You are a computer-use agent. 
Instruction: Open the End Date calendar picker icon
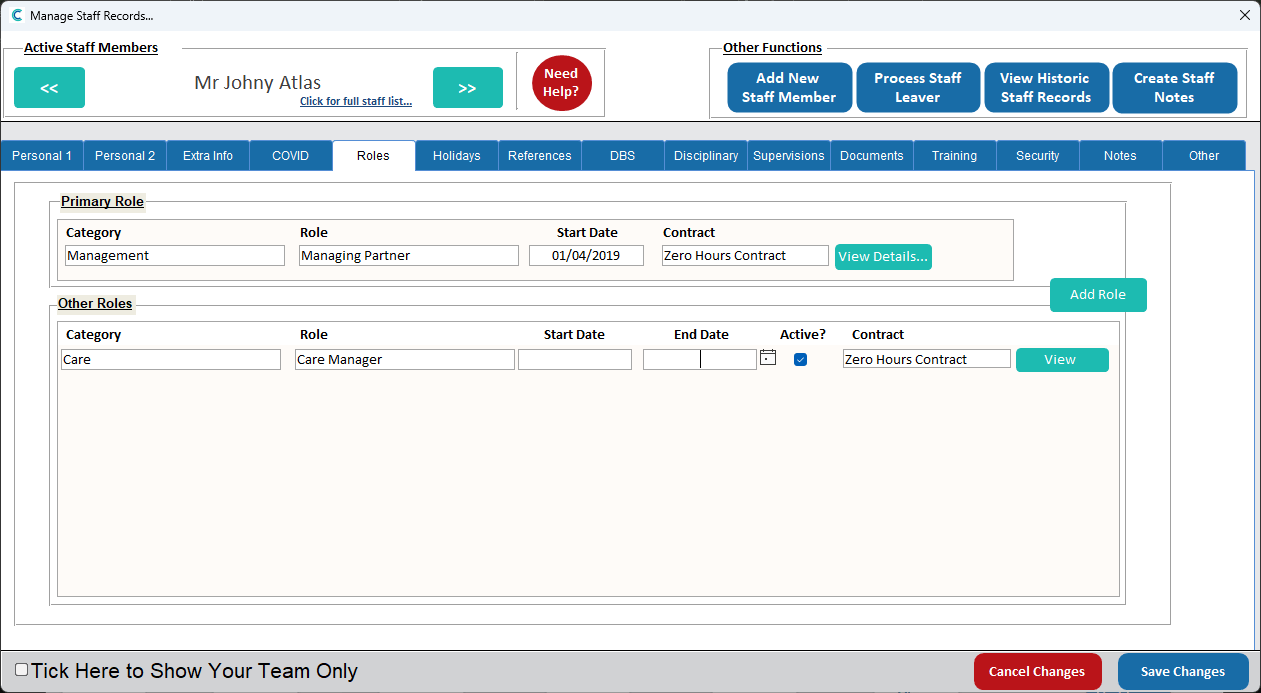(x=768, y=358)
